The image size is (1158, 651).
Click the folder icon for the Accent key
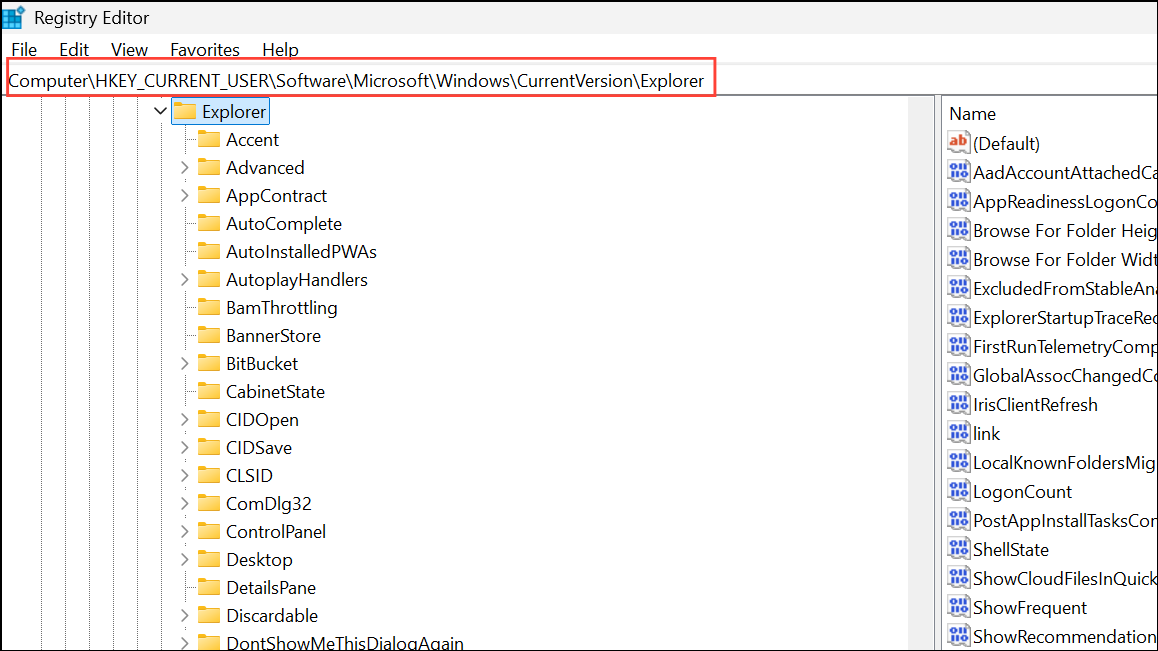coord(207,139)
